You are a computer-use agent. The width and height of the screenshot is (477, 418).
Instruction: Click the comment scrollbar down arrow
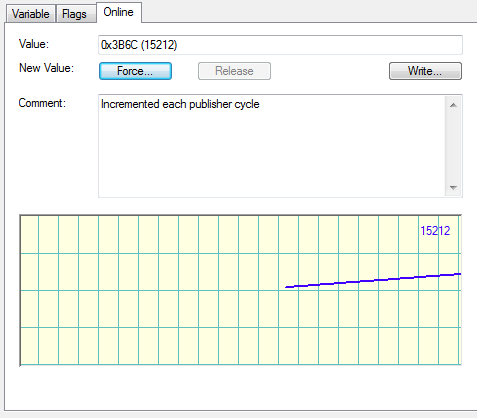tap(453, 188)
